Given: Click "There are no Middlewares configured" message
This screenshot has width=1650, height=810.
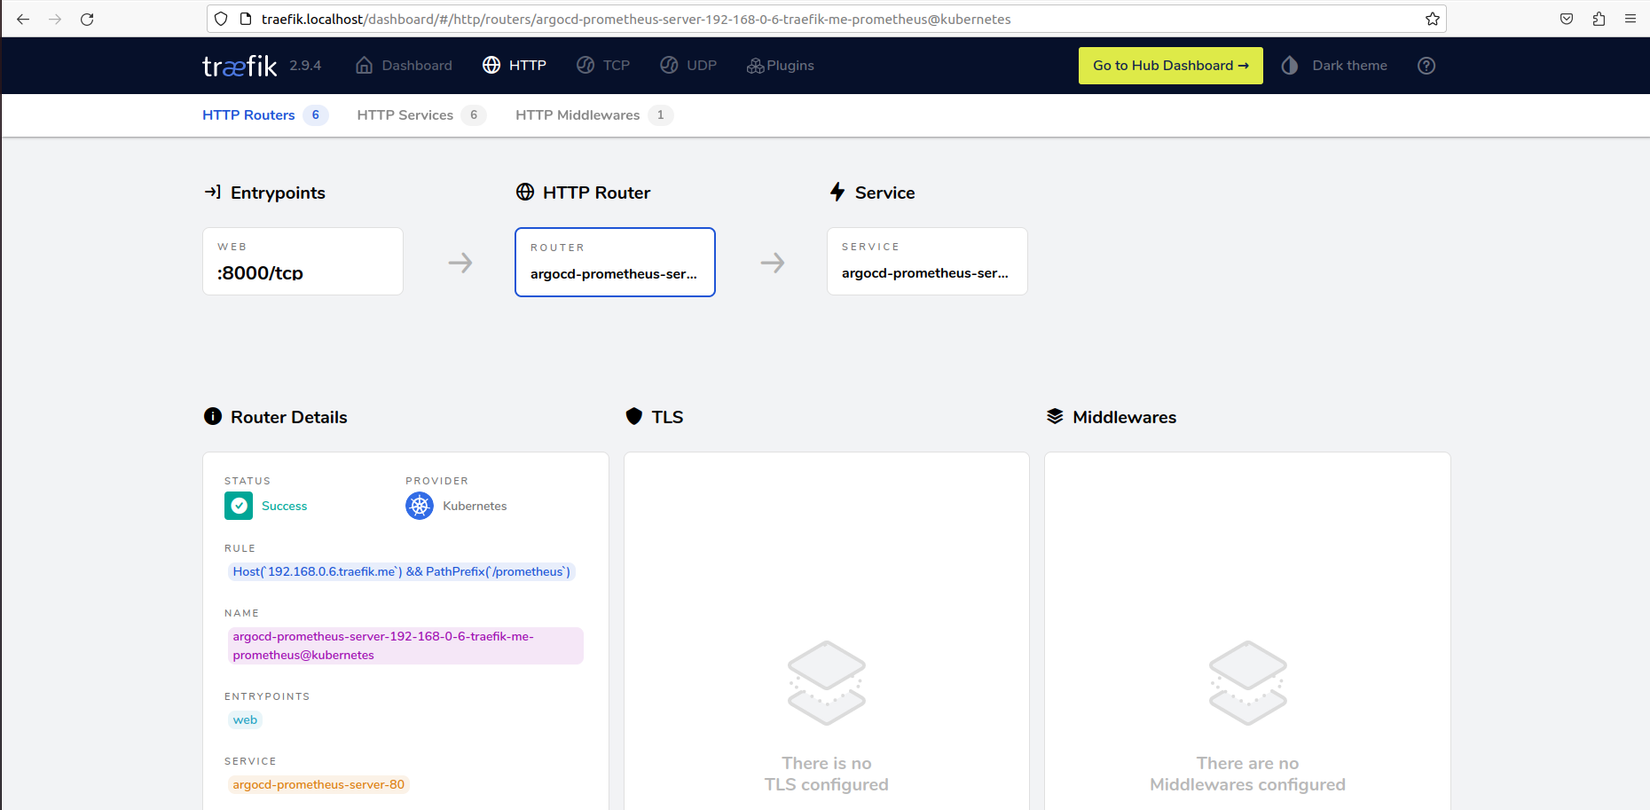Looking at the screenshot, I should (1248, 774).
